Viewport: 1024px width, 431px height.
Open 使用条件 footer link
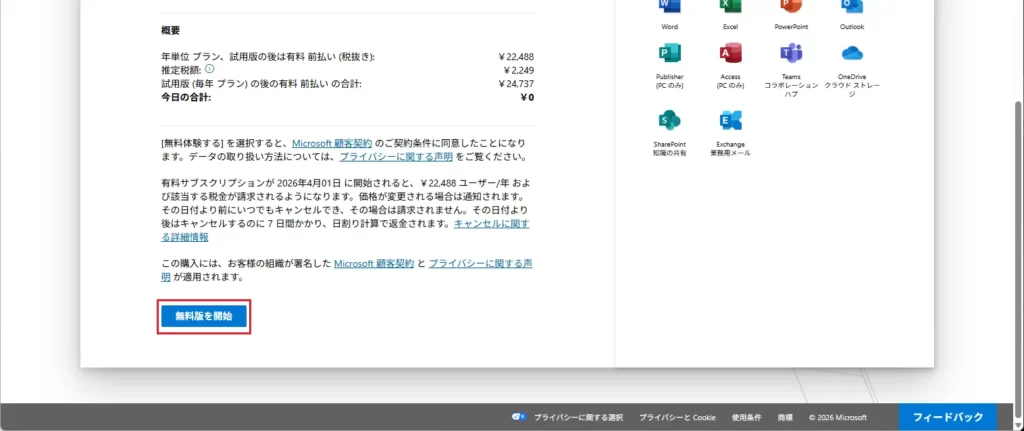pyautogui.click(x=746, y=417)
